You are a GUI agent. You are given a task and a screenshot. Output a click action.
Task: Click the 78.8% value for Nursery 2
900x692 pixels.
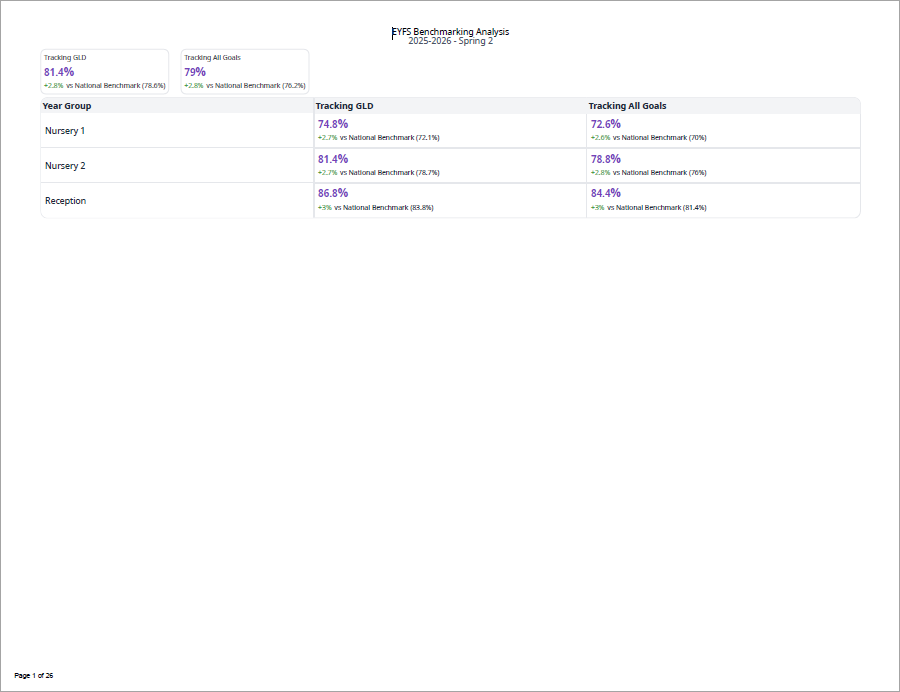click(x=605, y=159)
